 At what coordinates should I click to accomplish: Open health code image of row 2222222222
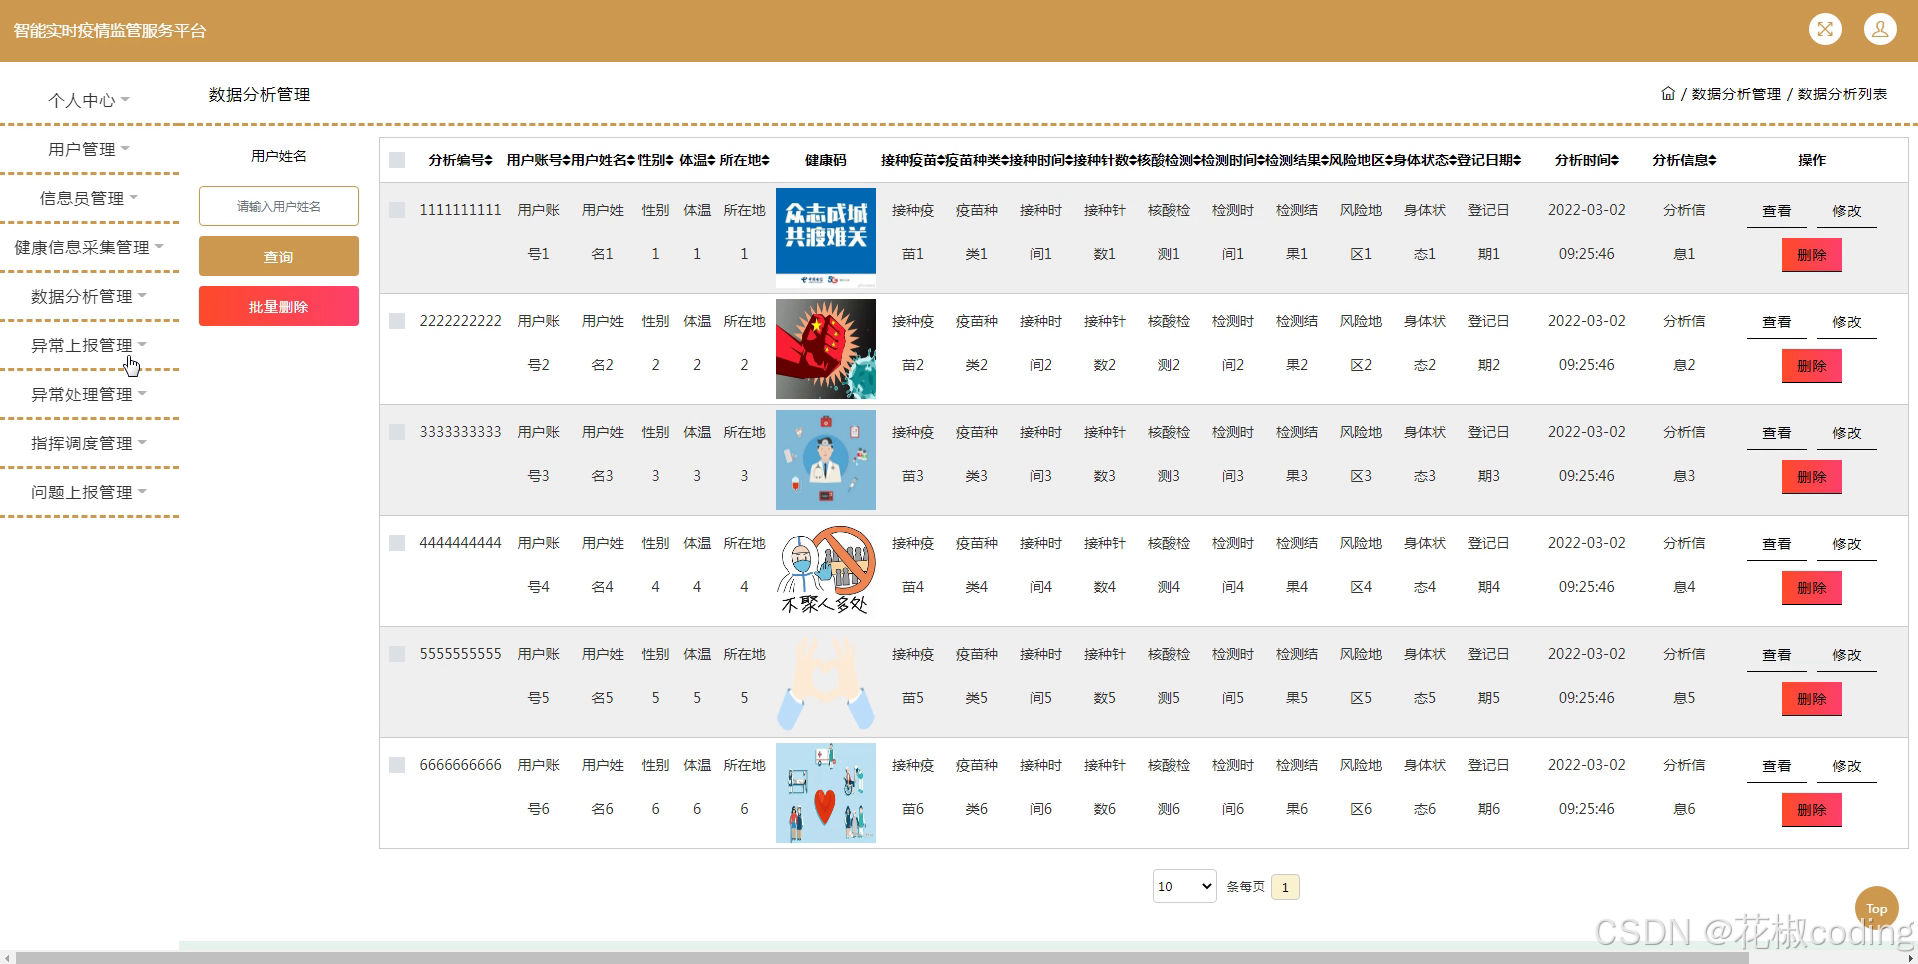coord(826,349)
